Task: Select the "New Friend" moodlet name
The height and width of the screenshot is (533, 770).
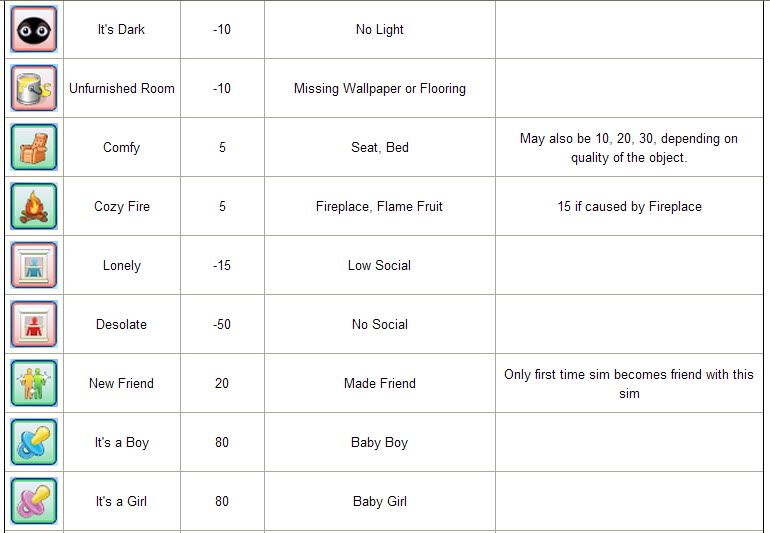Action: [x=121, y=383]
